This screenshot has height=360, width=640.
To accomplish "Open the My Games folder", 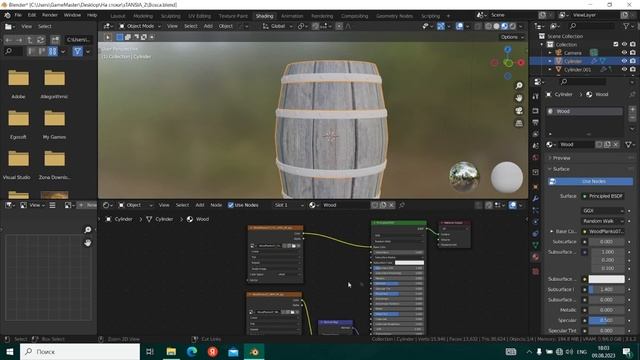I will [54, 124].
